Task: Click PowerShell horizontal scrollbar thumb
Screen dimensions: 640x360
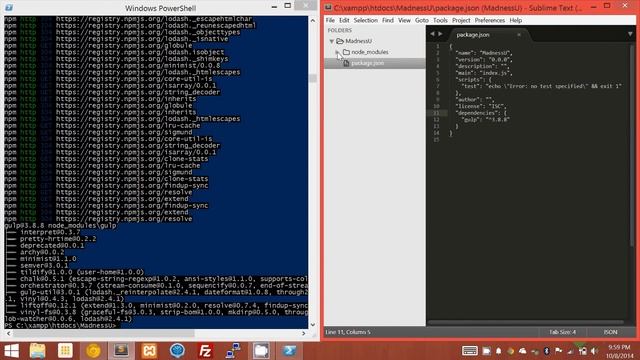Action: pyautogui.click(x=104, y=333)
